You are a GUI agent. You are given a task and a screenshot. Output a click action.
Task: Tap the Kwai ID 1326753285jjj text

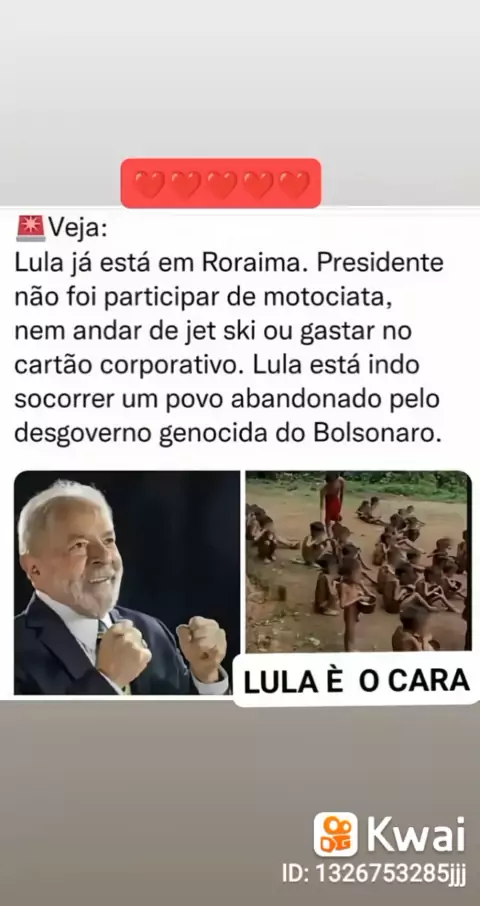pos(374,872)
